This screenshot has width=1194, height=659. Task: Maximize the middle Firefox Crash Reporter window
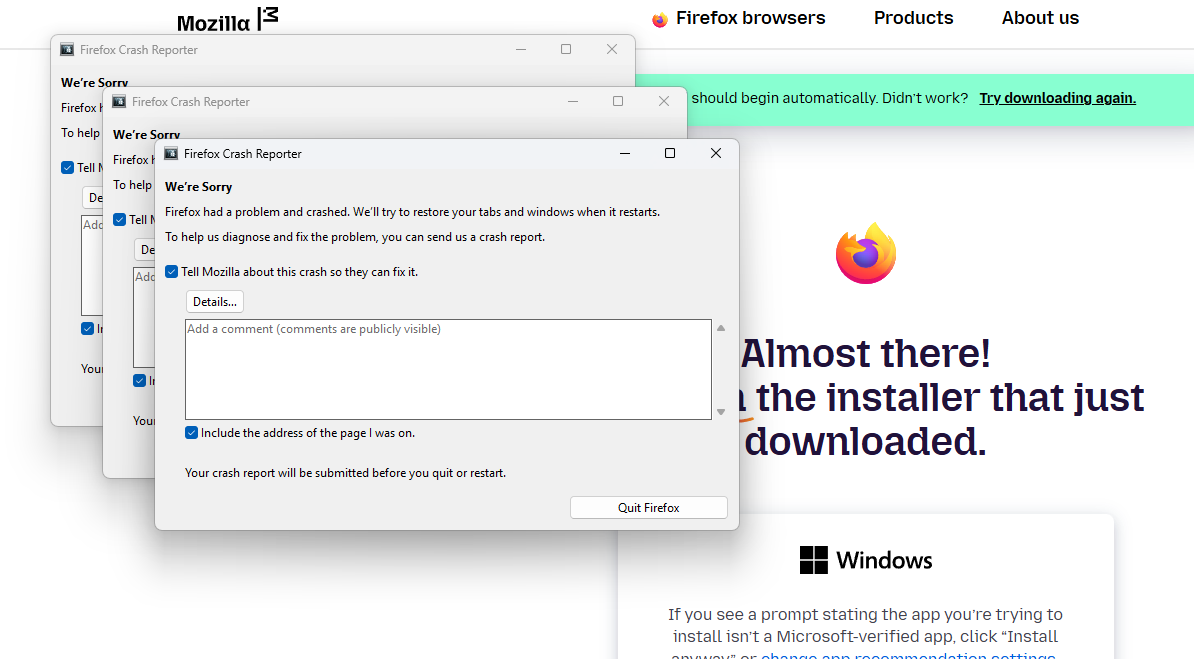point(618,101)
